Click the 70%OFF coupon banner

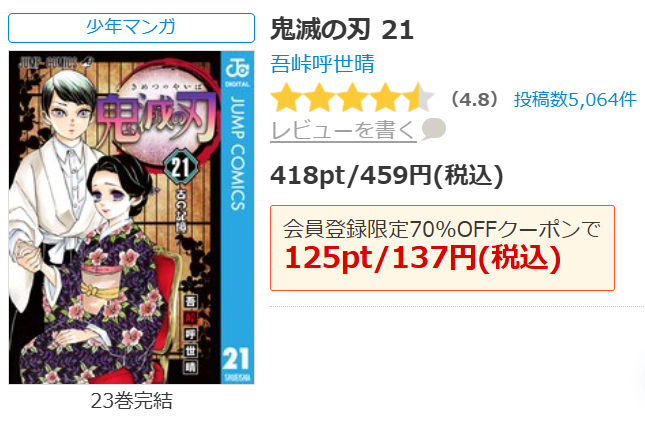(x=442, y=248)
